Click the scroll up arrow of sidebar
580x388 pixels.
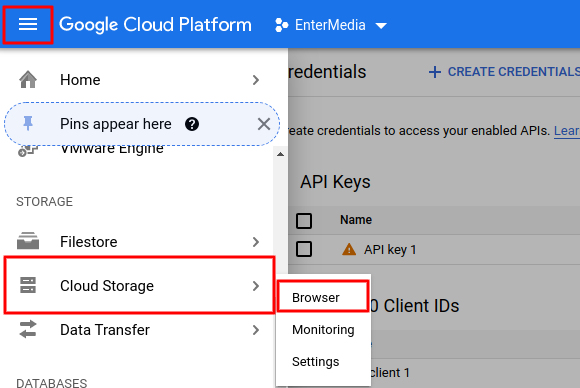coord(280,154)
